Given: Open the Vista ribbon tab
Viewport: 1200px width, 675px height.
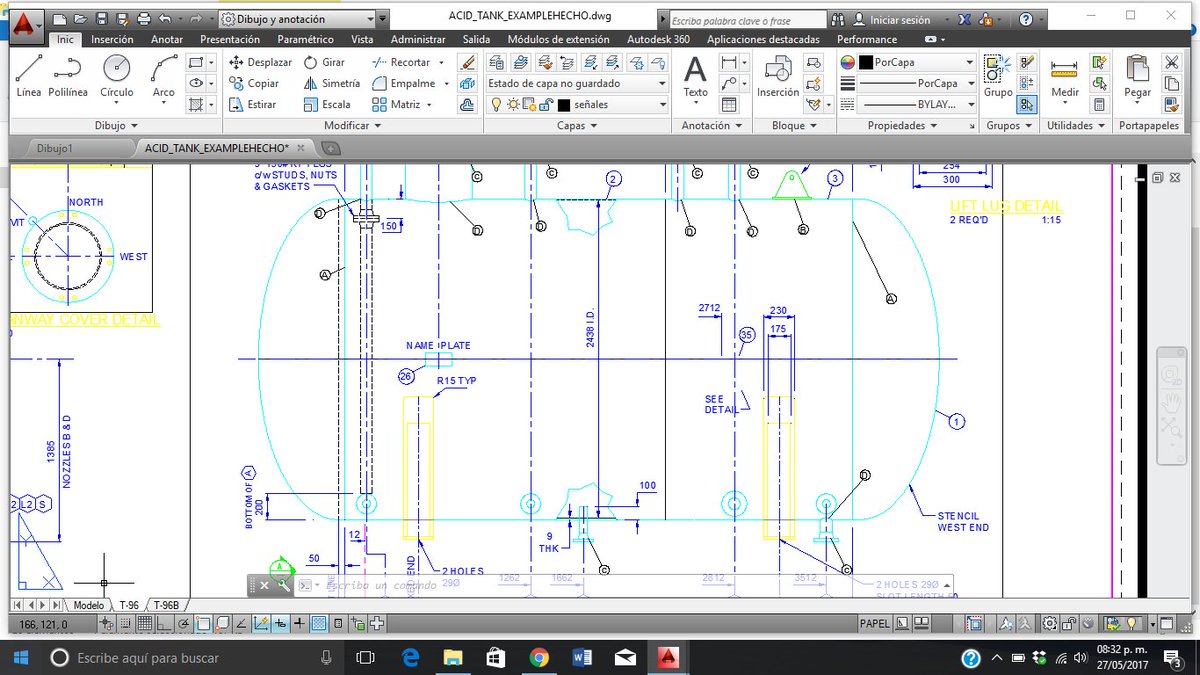Looking at the screenshot, I should (x=362, y=39).
